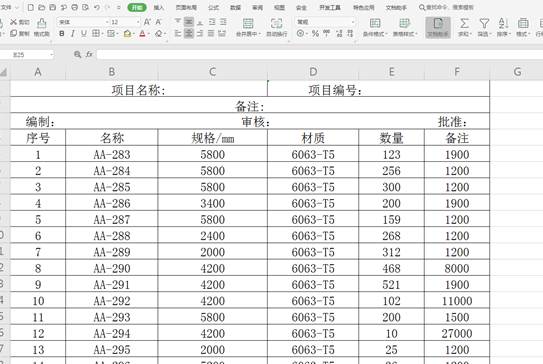Click the Print icon
The image size is (543, 364).
(74, 7)
